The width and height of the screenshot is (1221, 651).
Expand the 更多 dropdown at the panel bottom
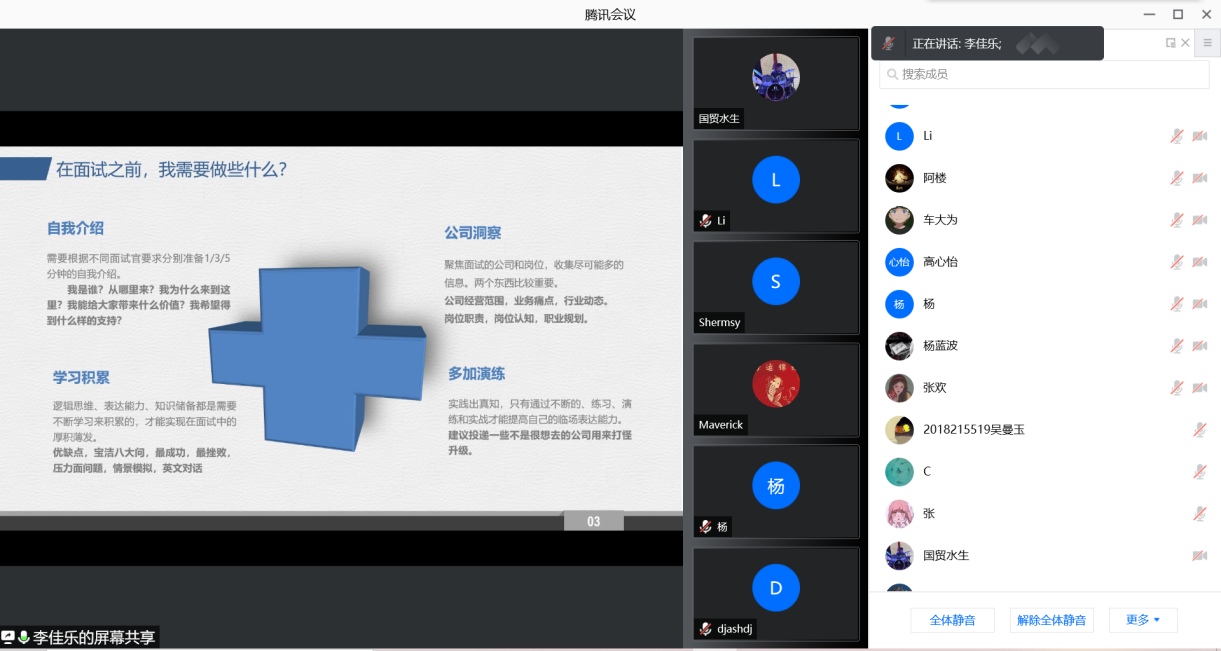1142,620
